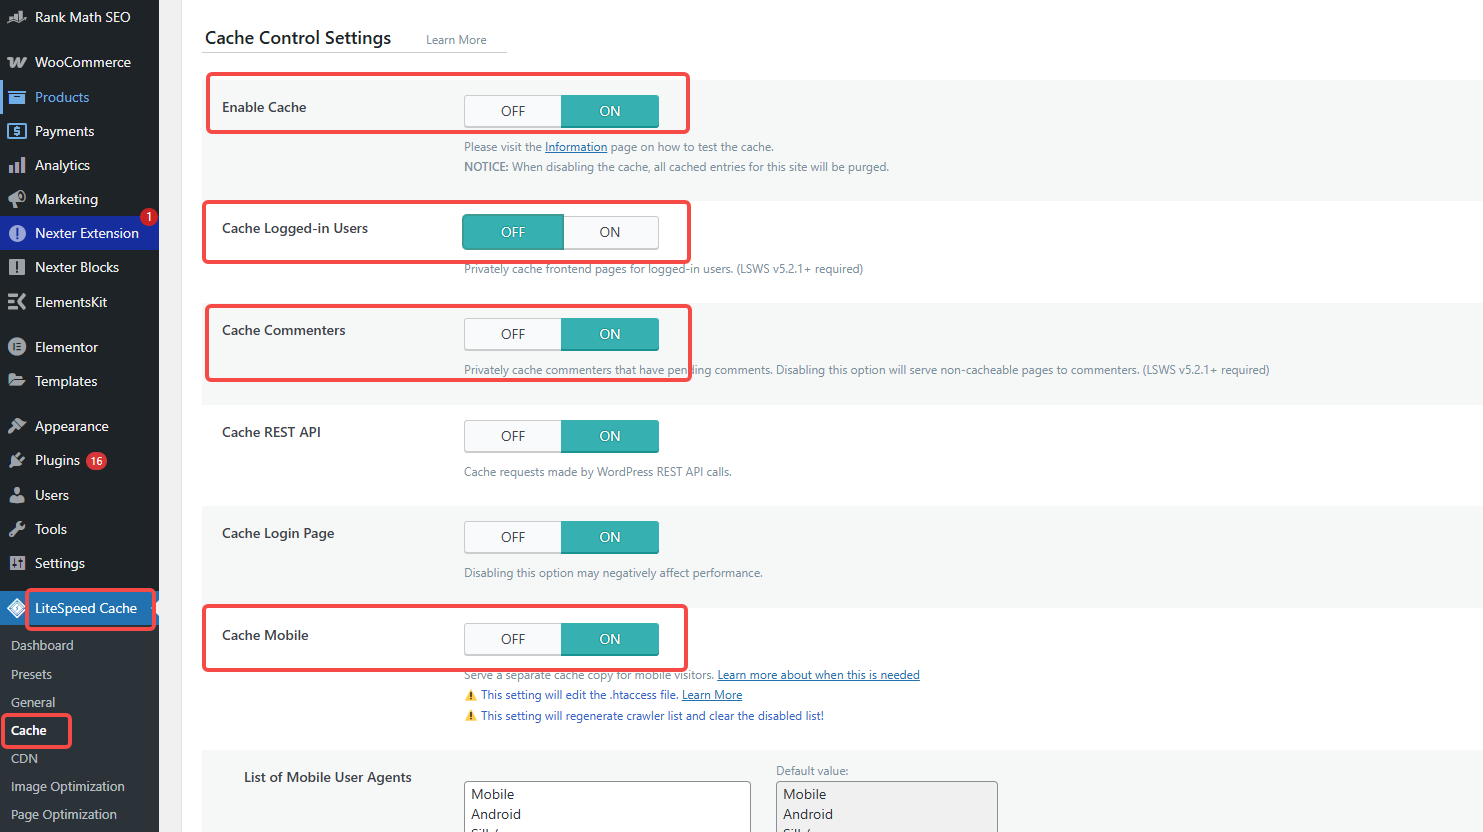The height and width of the screenshot is (832, 1483).
Task: Set Cache Commenters to OFF
Action: (x=513, y=334)
